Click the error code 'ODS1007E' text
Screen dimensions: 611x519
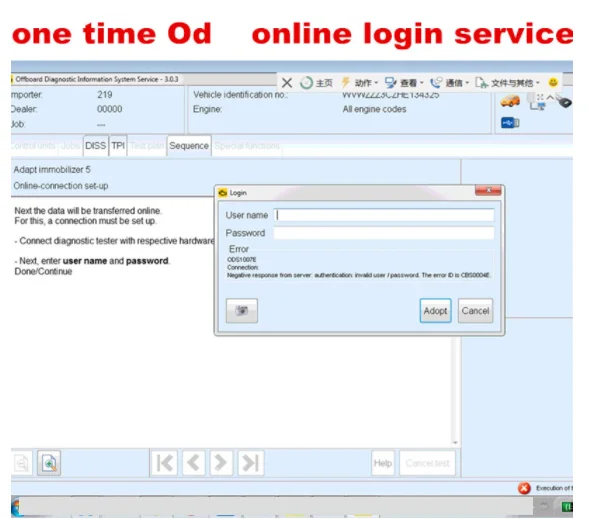(242, 260)
